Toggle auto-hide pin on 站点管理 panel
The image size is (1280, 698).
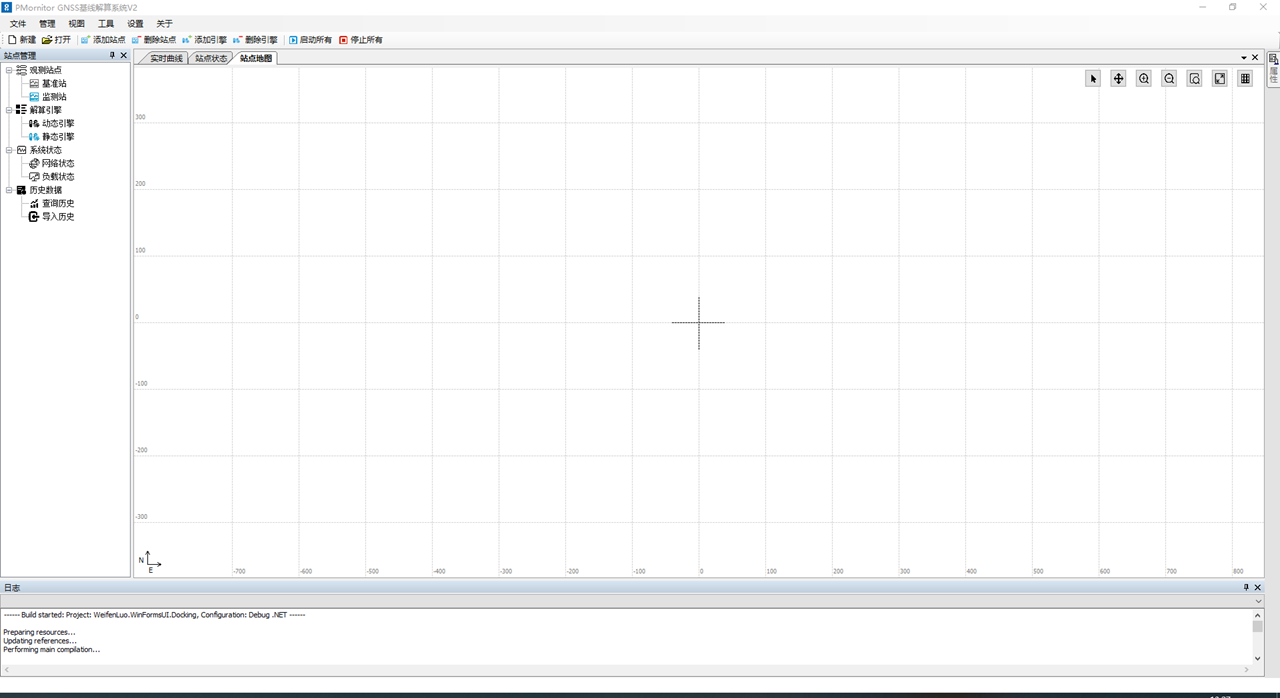[x=112, y=56]
